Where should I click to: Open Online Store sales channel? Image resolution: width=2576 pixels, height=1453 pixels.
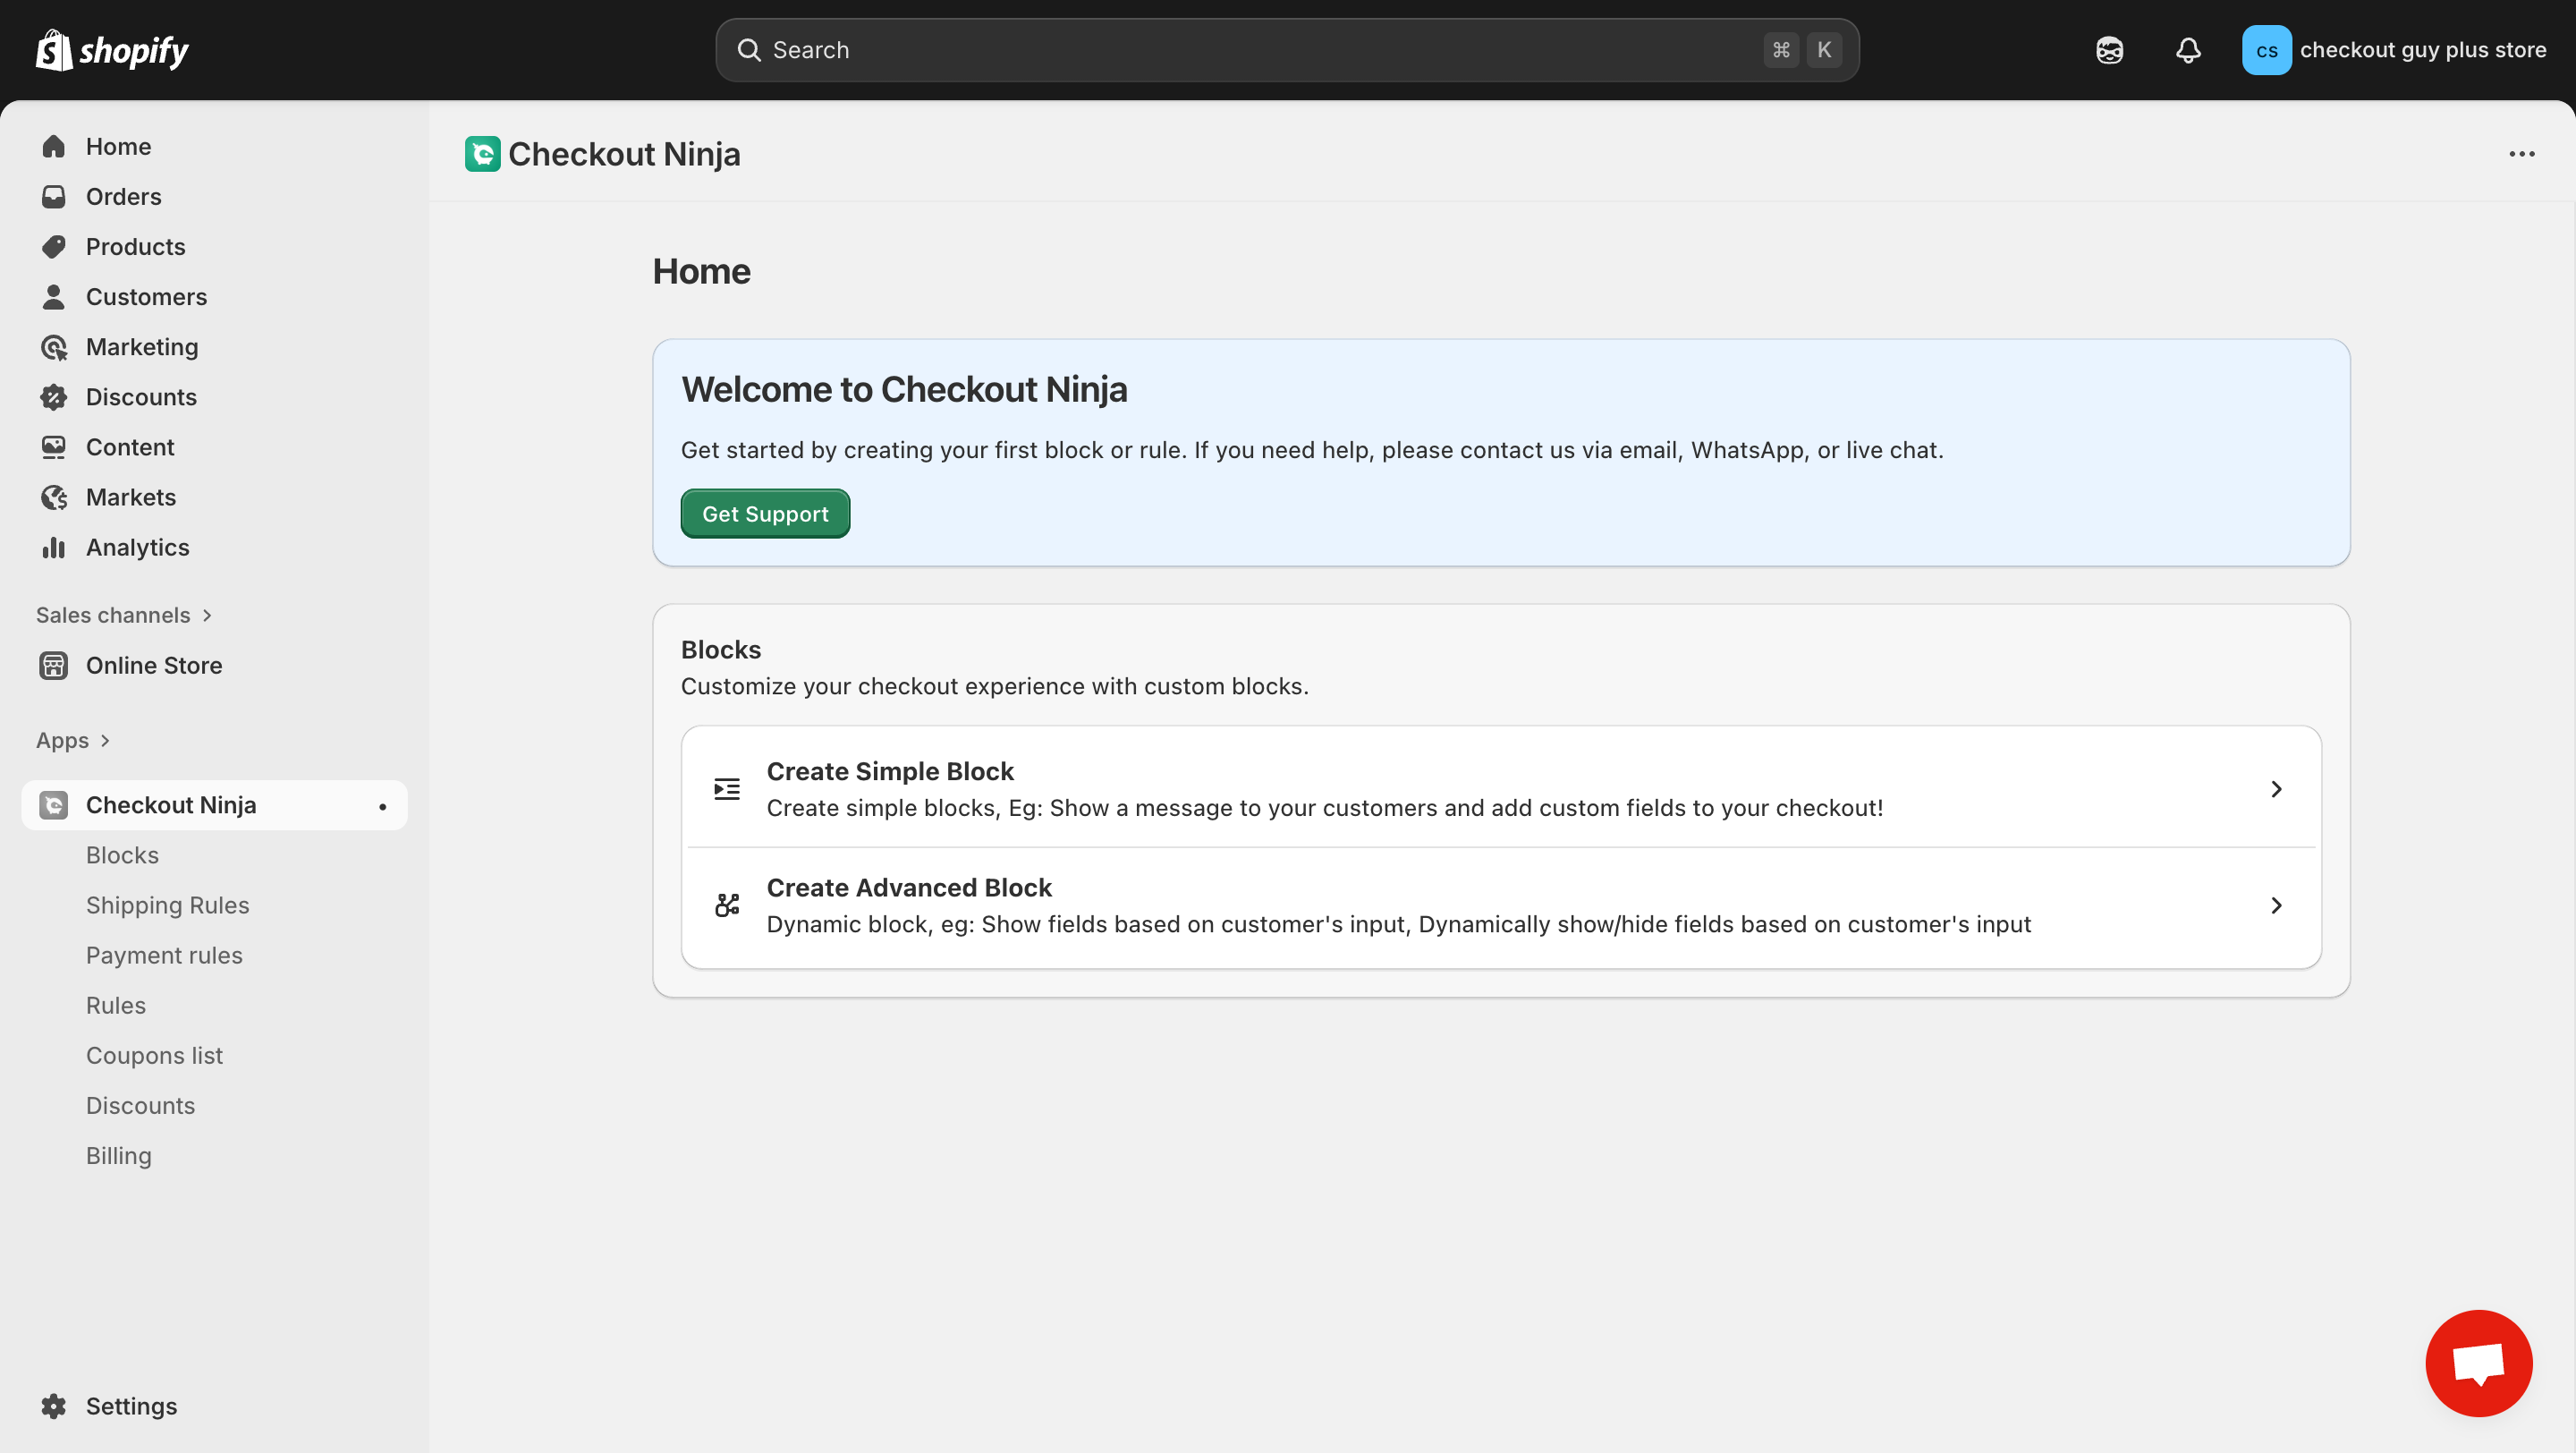point(214,665)
